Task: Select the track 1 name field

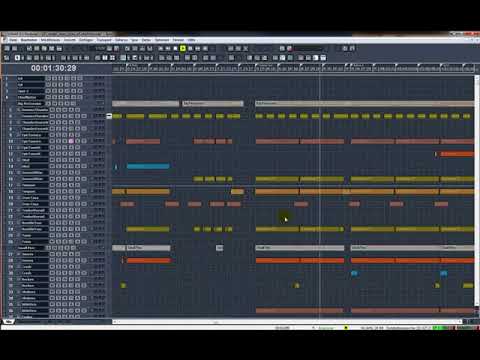Action: [31, 78]
